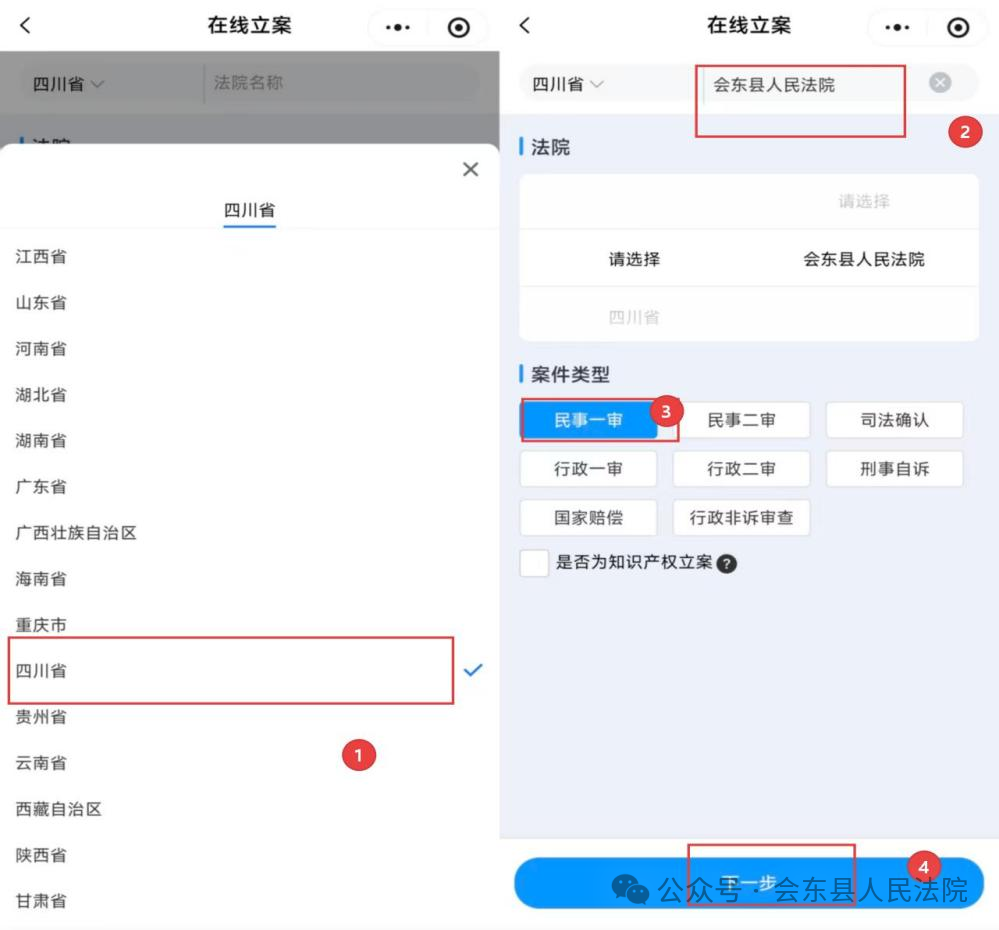Viewport: 999px width, 930px height.
Task: Select the 行政一审 case type
Action: (588, 469)
